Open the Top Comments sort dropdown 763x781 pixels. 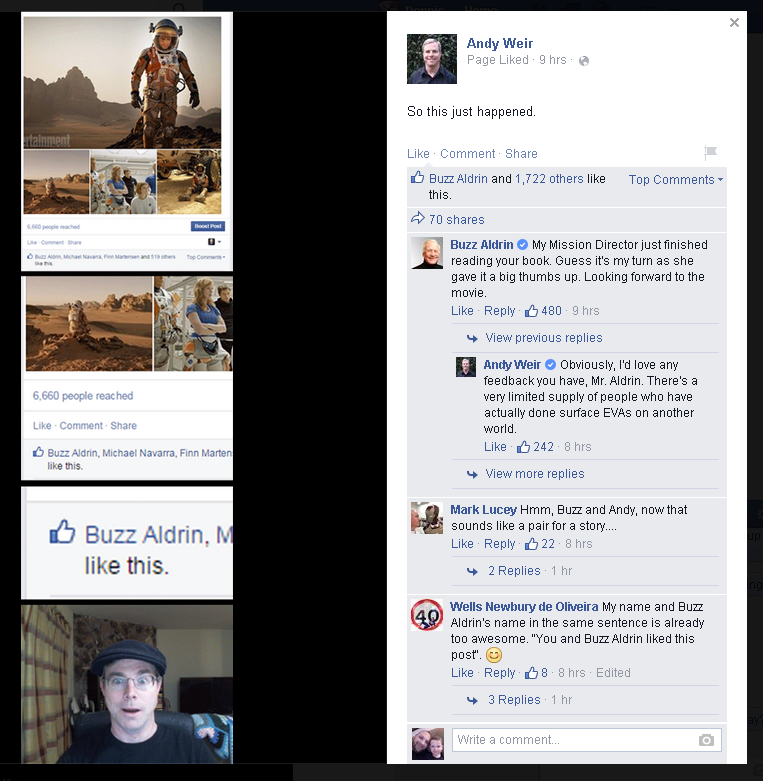pyautogui.click(x=676, y=179)
